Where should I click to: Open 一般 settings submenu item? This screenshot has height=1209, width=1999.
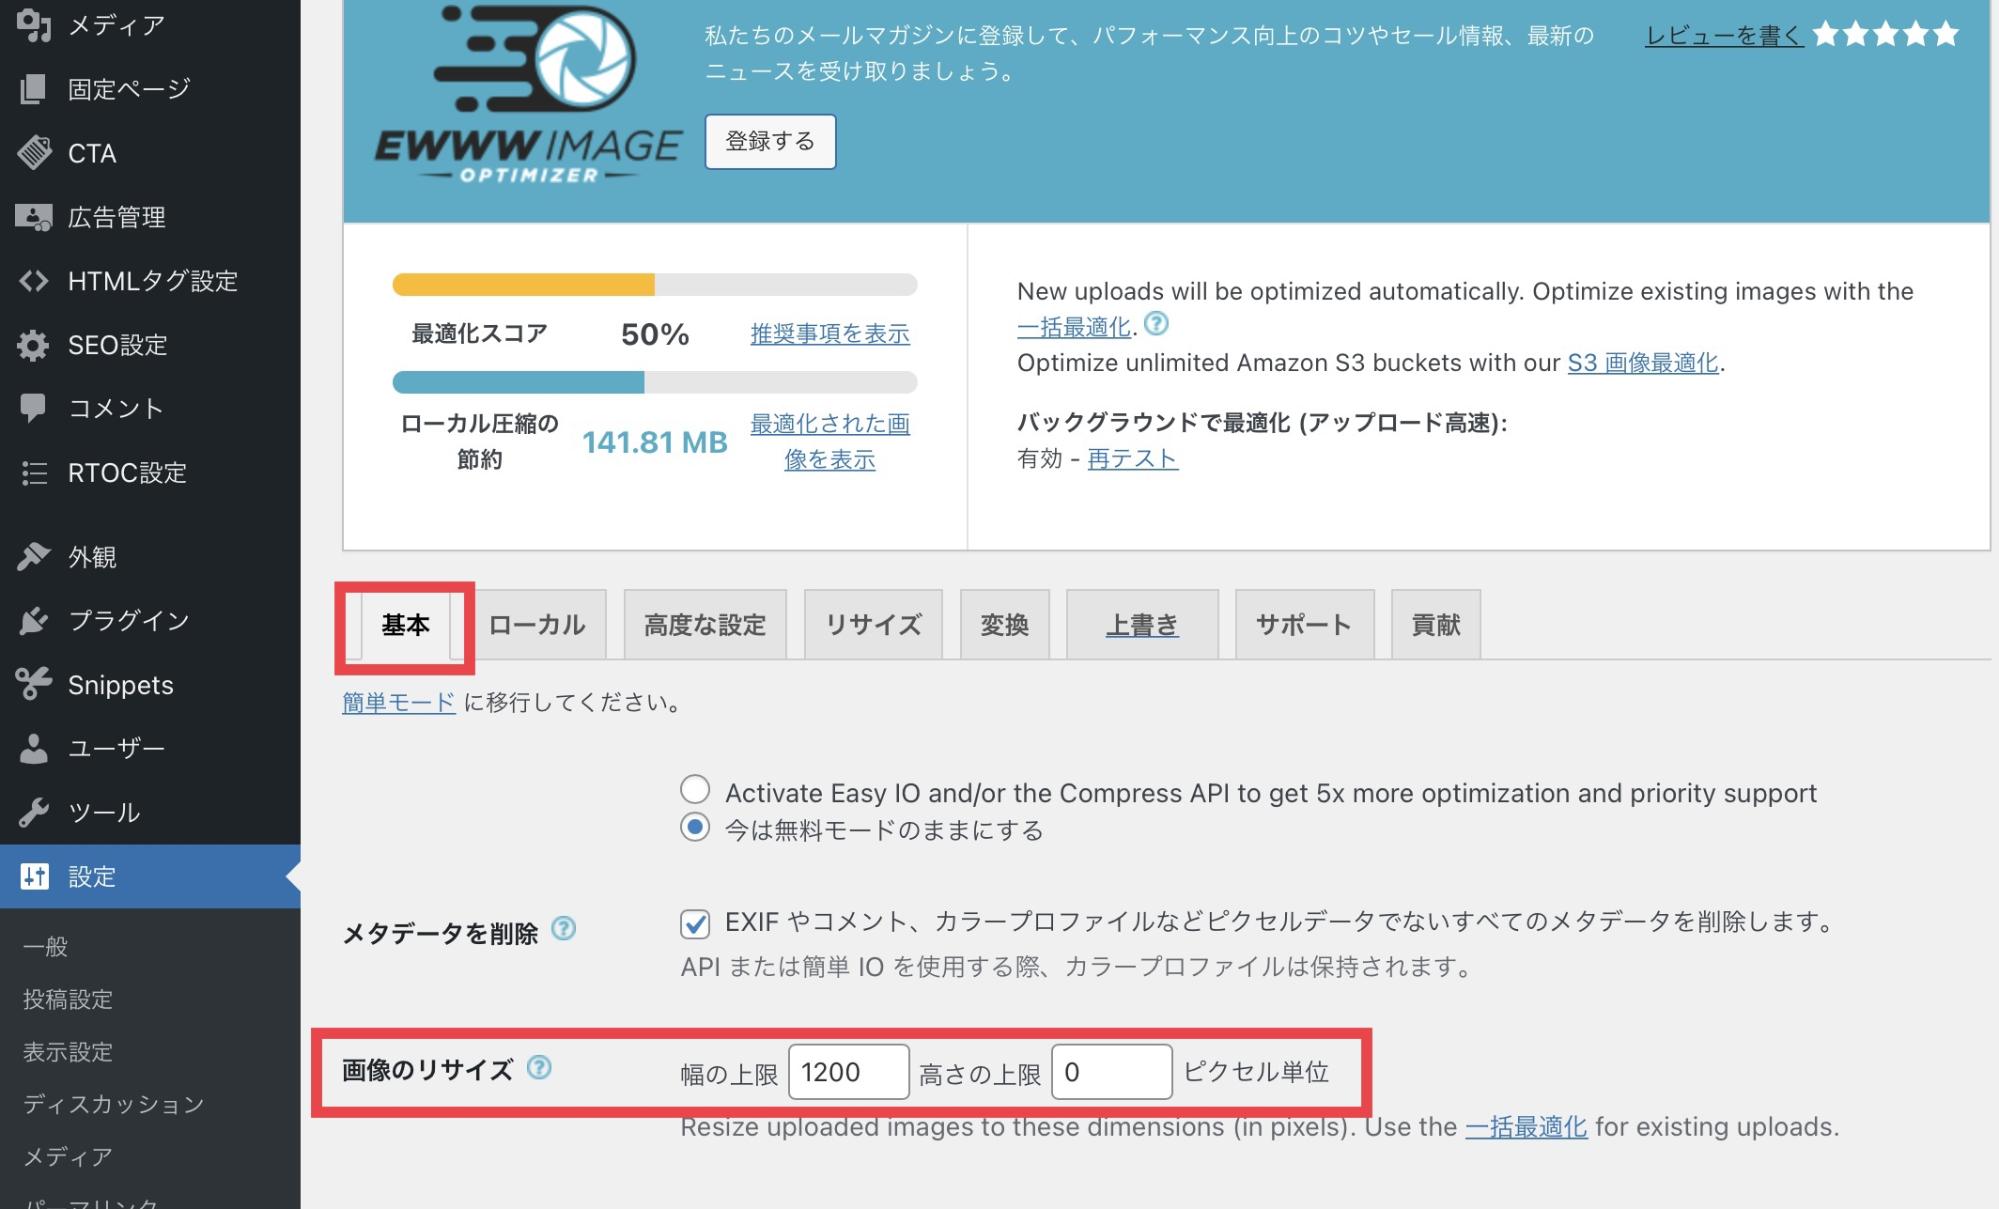click(x=46, y=946)
